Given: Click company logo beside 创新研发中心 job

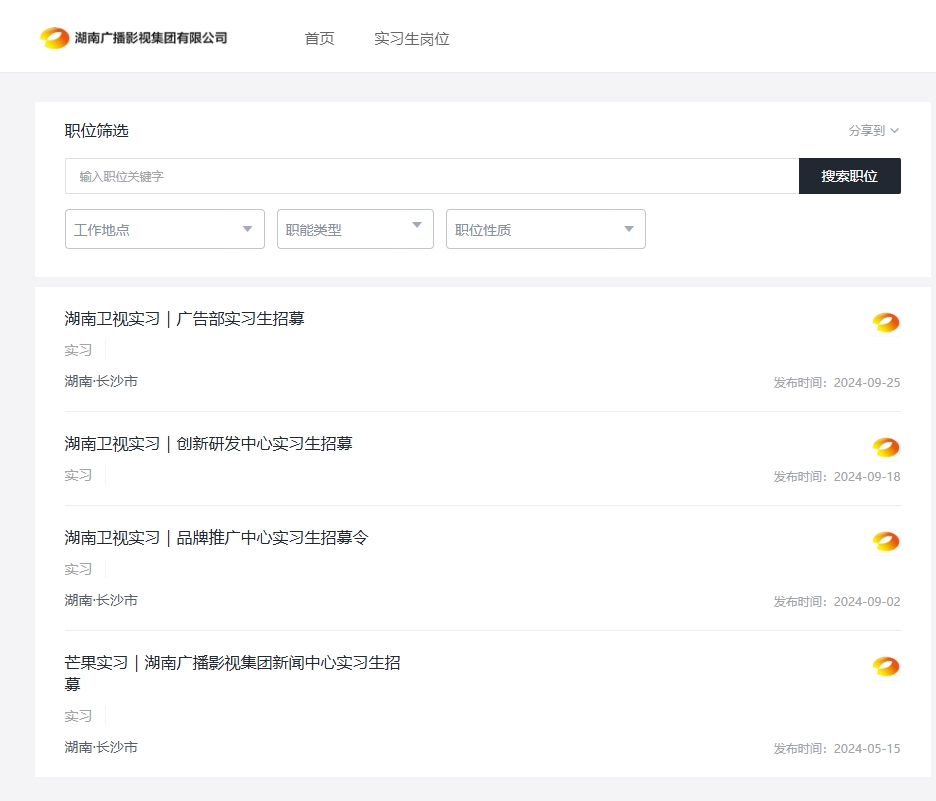Looking at the screenshot, I should [x=886, y=447].
